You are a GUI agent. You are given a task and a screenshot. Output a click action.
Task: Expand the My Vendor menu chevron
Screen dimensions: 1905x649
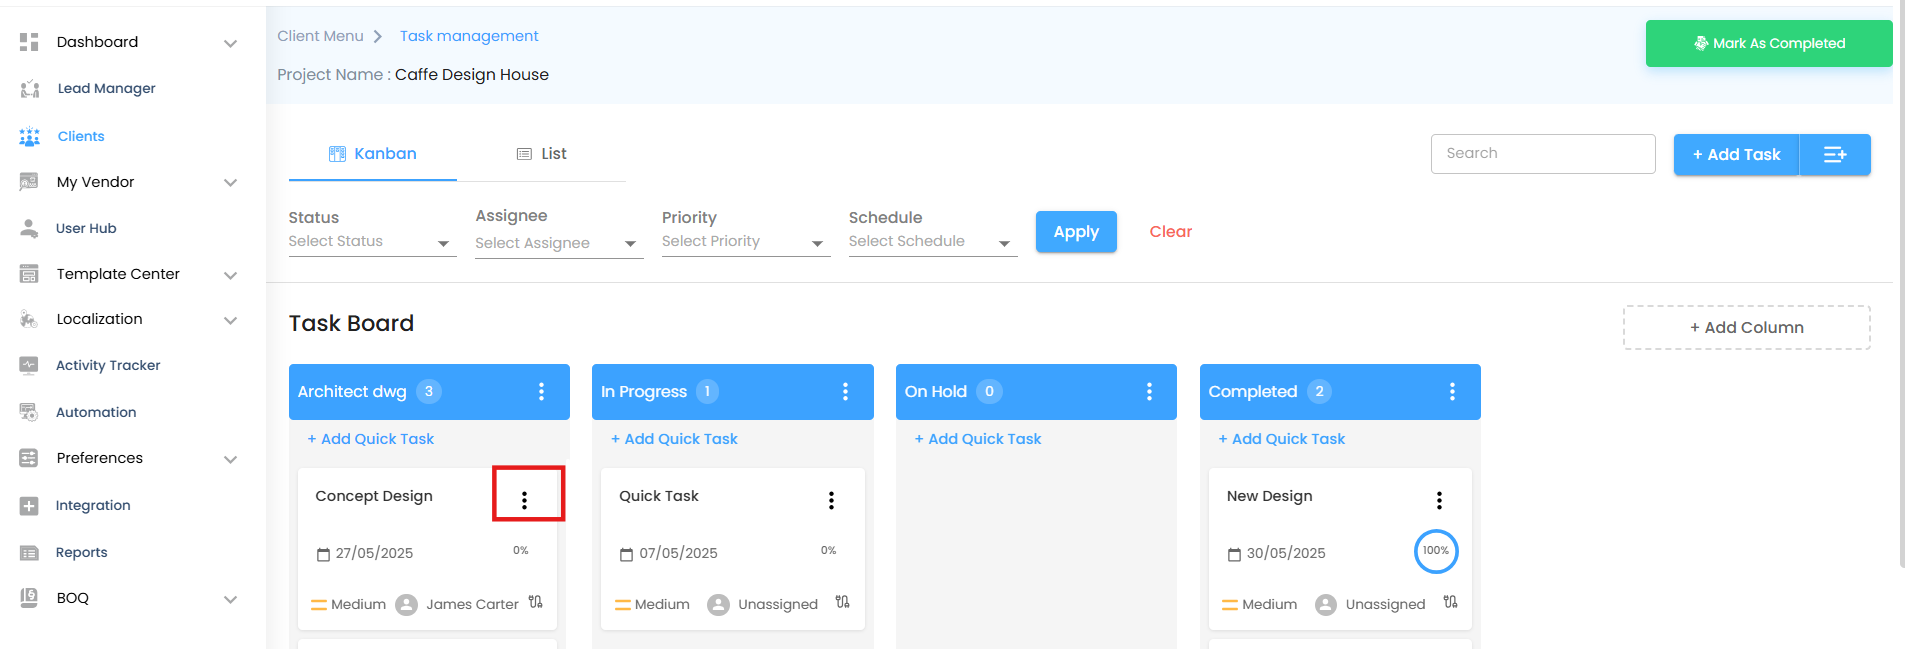coord(231,183)
